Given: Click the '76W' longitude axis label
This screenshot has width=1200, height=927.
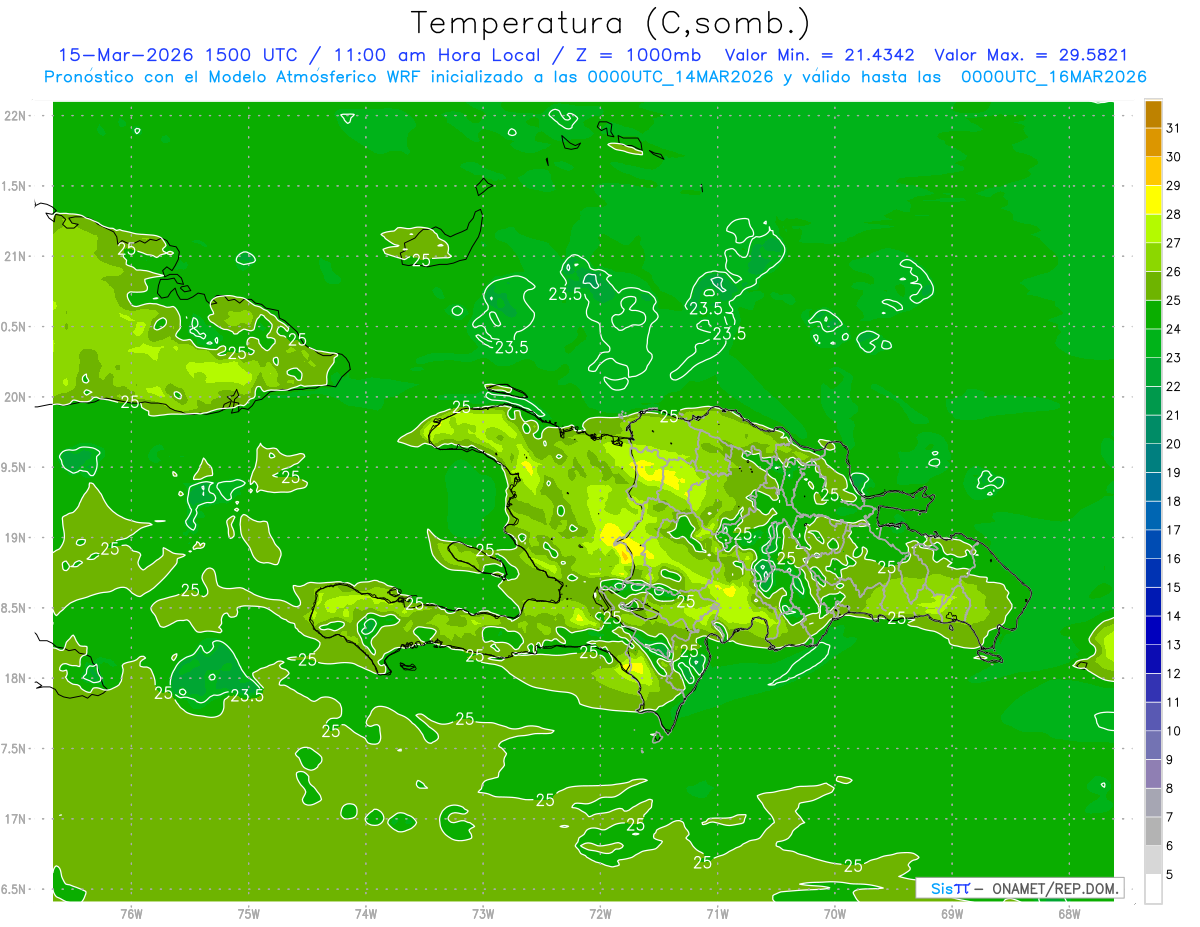Looking at the screenshot, I should click(x=130, y=914).
